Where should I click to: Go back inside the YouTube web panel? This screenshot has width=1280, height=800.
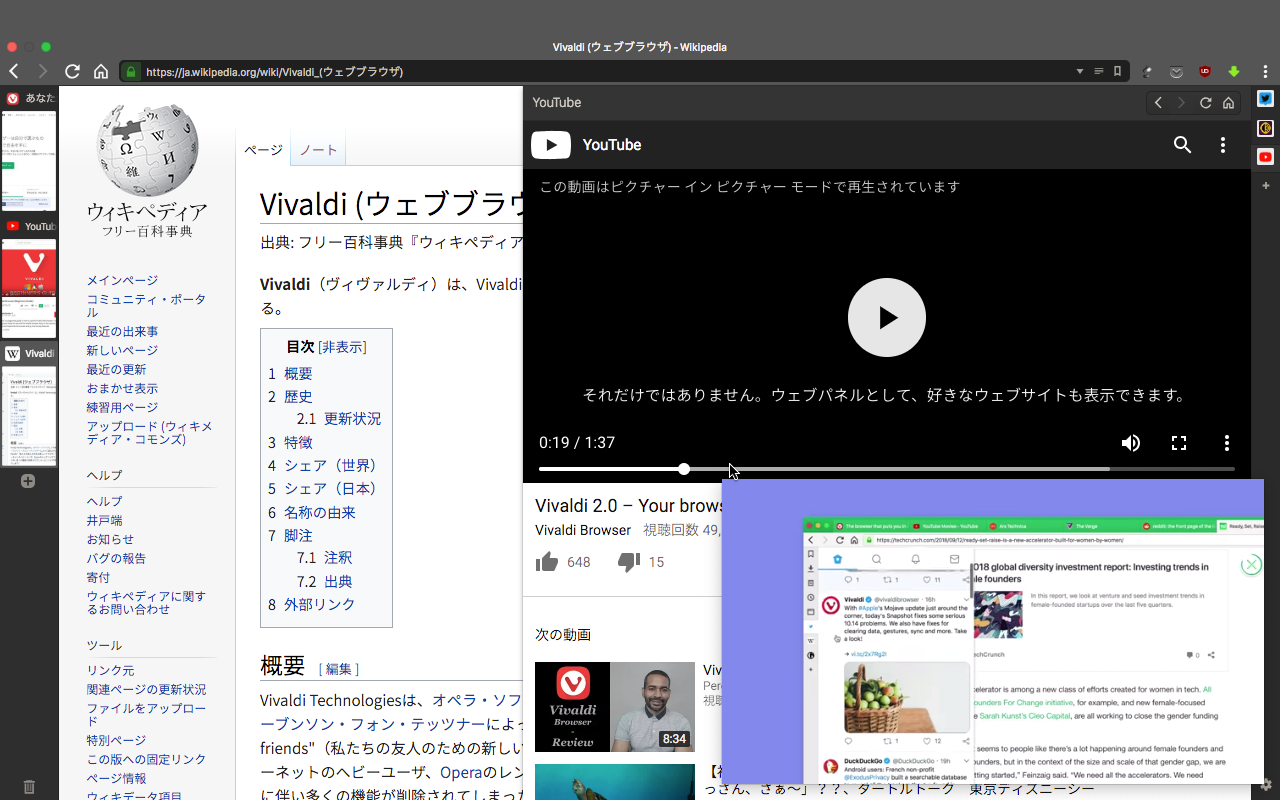coord(1158,103)
